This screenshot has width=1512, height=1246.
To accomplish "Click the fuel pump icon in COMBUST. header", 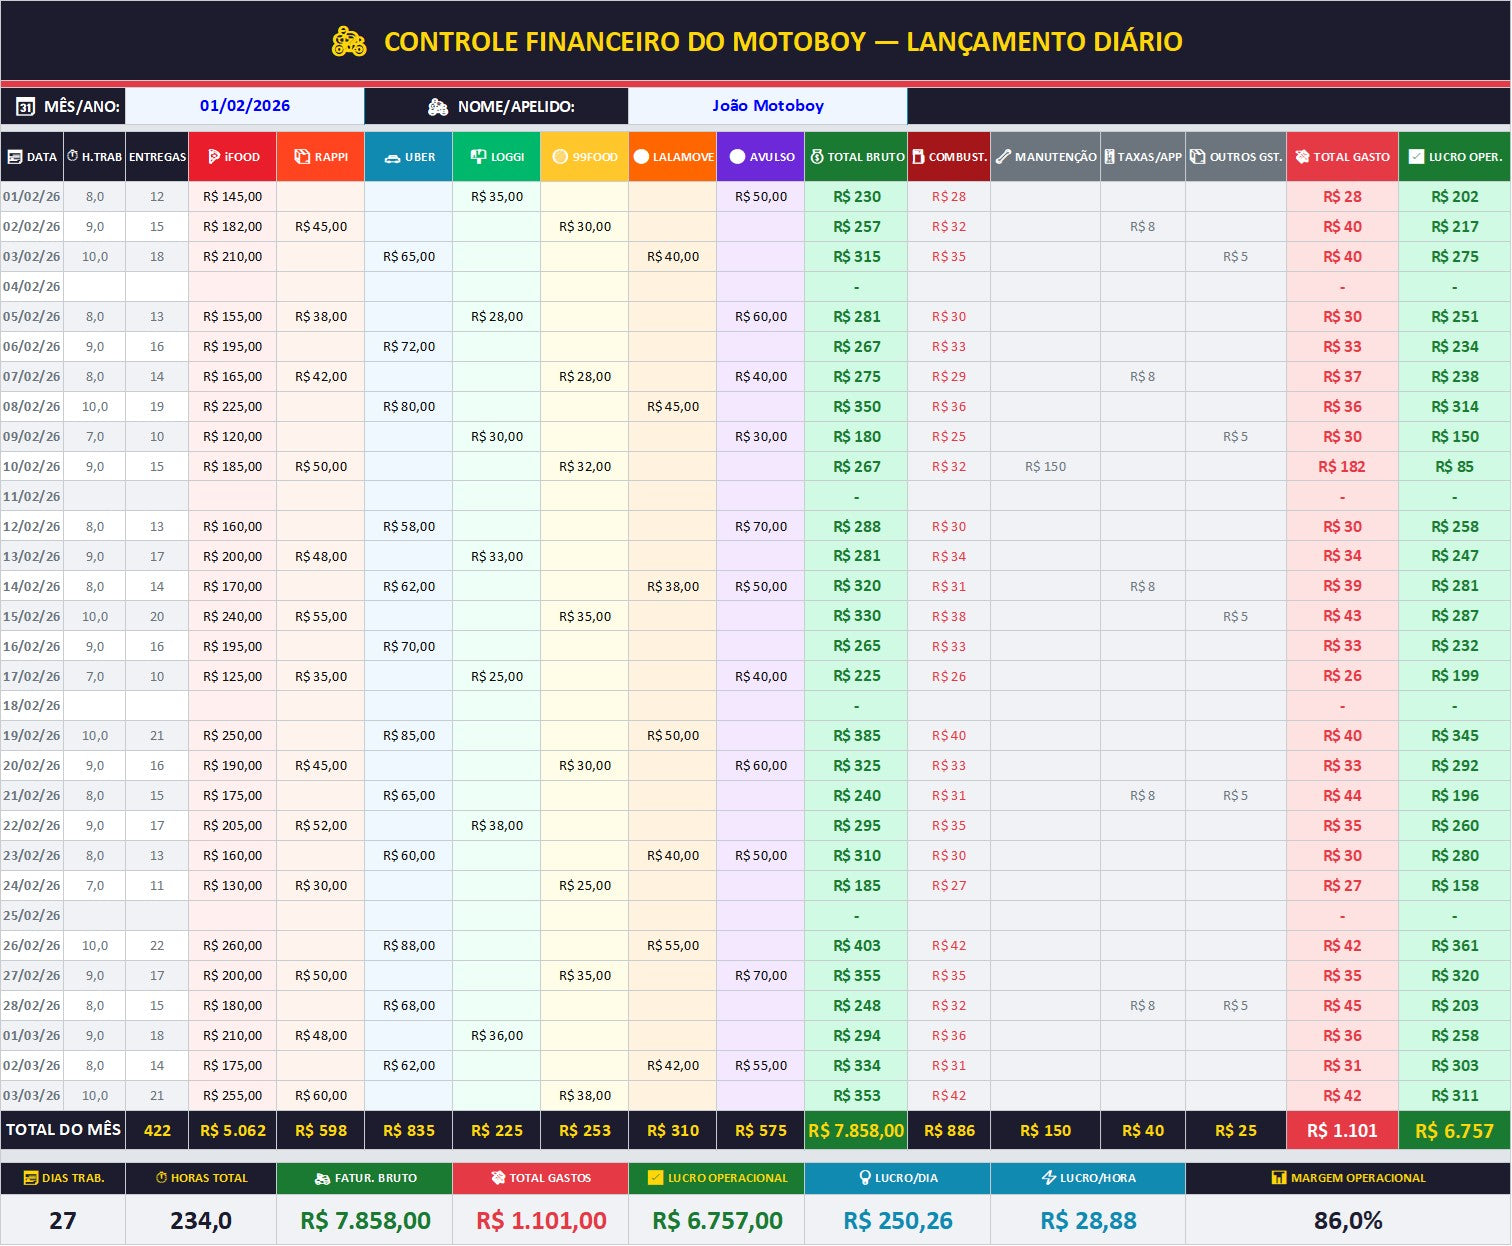I will (918, 157).
